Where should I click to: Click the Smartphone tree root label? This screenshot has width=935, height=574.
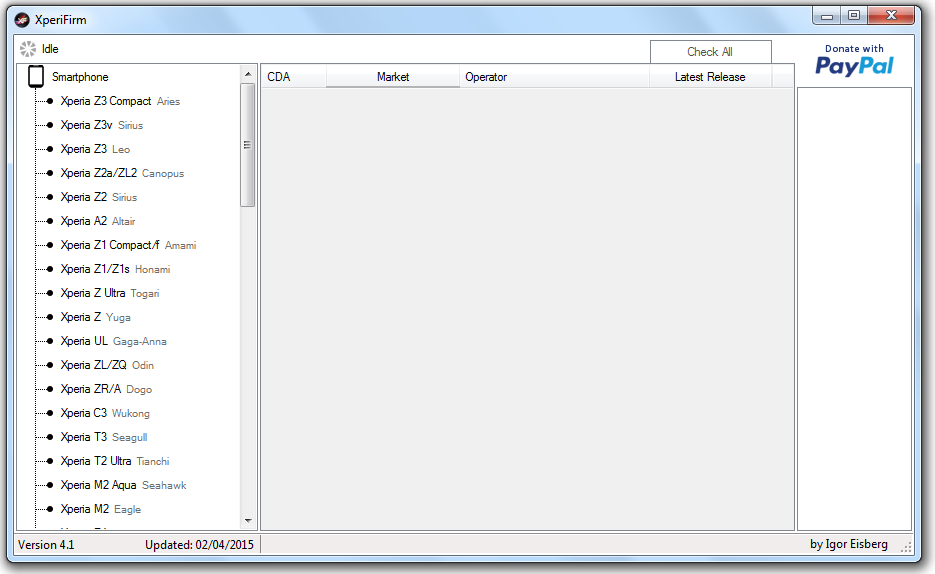tap(80, 77)
